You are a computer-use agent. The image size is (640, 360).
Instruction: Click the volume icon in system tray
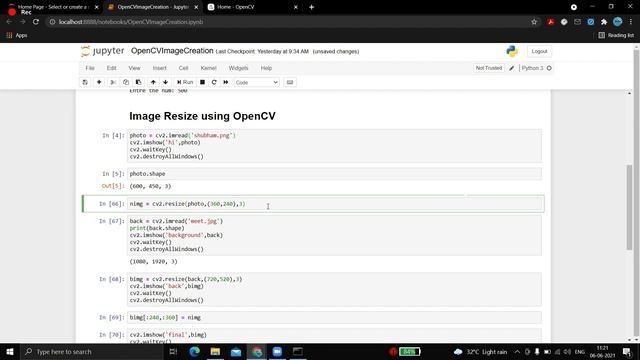pos(567,352)
